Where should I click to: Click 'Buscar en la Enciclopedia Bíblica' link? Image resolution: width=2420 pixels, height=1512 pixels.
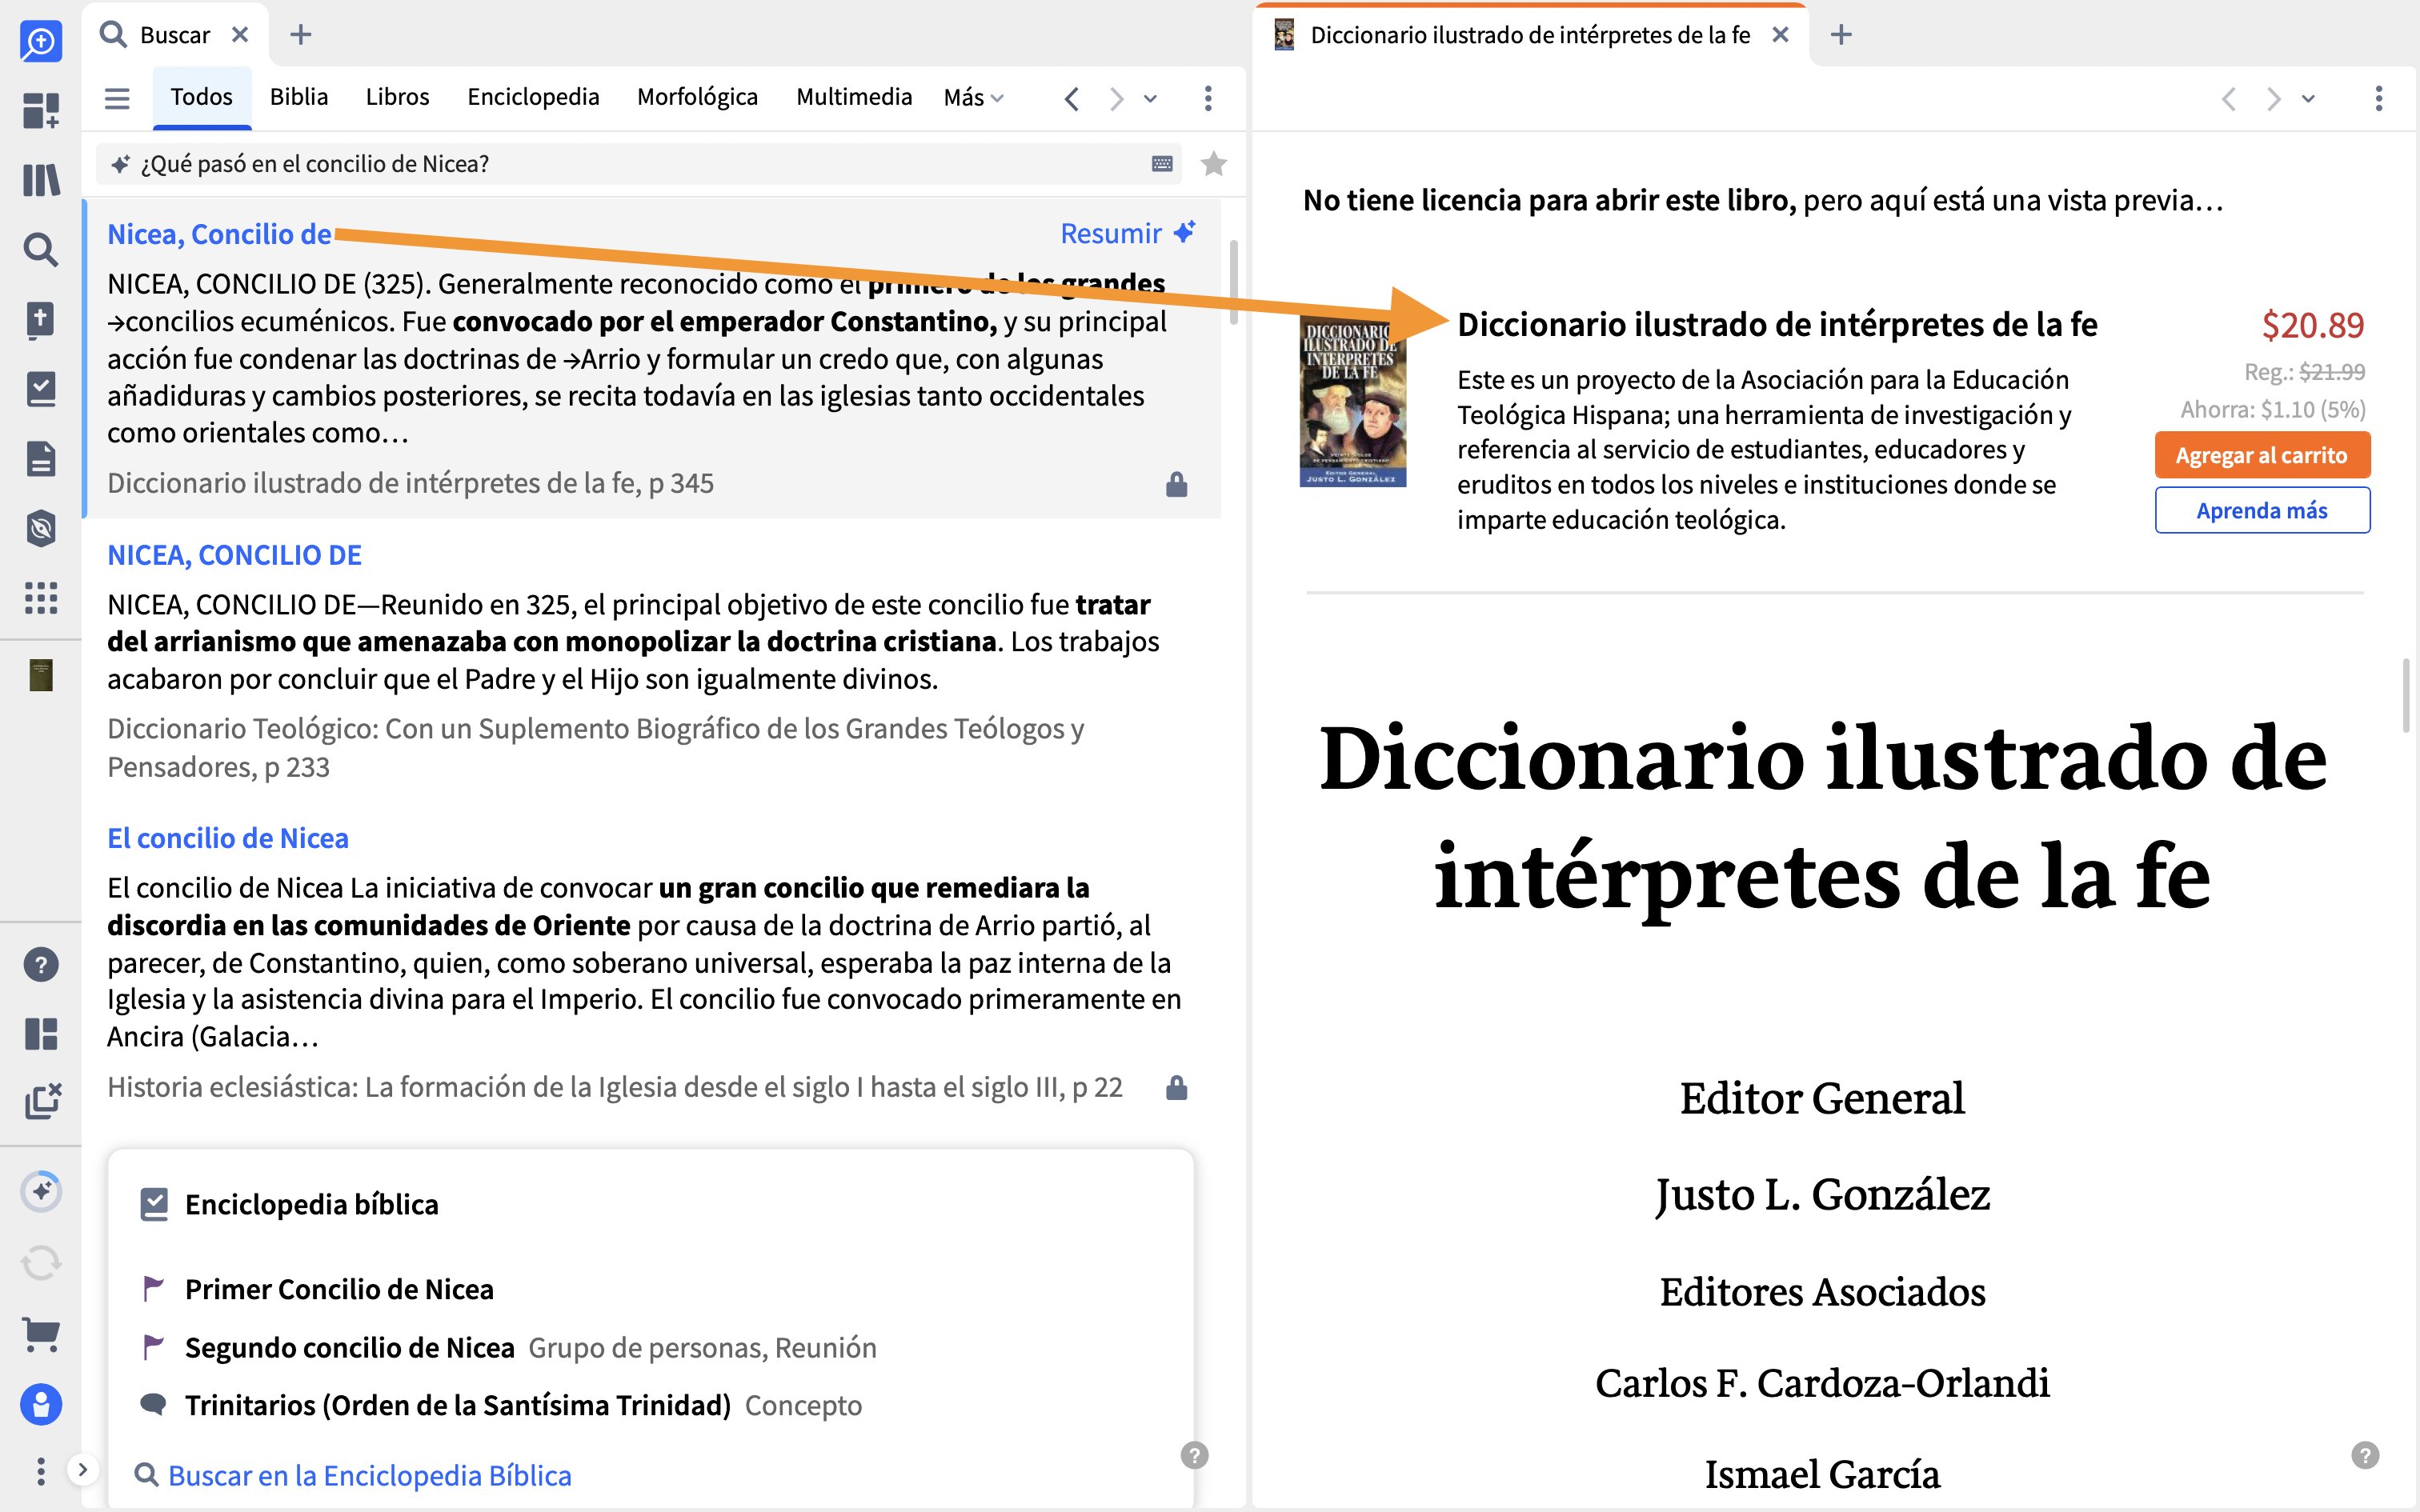369,1475
